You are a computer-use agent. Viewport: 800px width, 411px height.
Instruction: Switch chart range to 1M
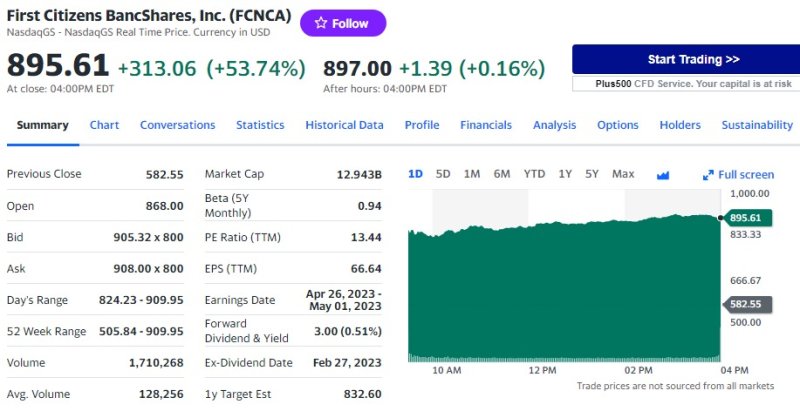472,174
